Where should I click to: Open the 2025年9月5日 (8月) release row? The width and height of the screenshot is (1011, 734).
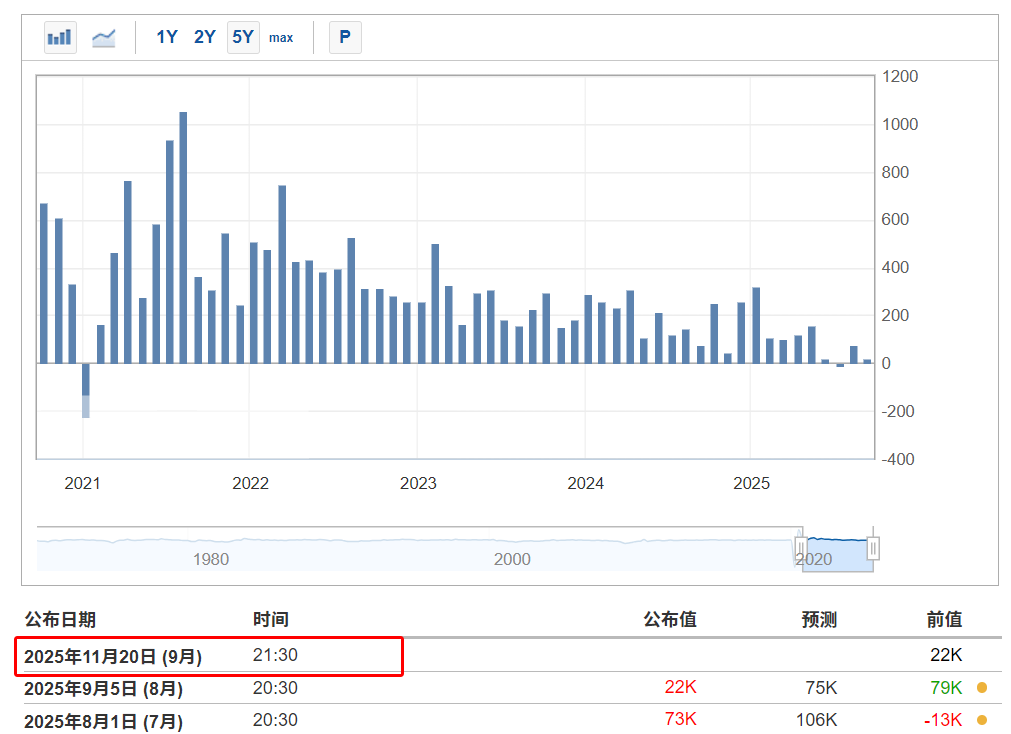pos(103,688)
